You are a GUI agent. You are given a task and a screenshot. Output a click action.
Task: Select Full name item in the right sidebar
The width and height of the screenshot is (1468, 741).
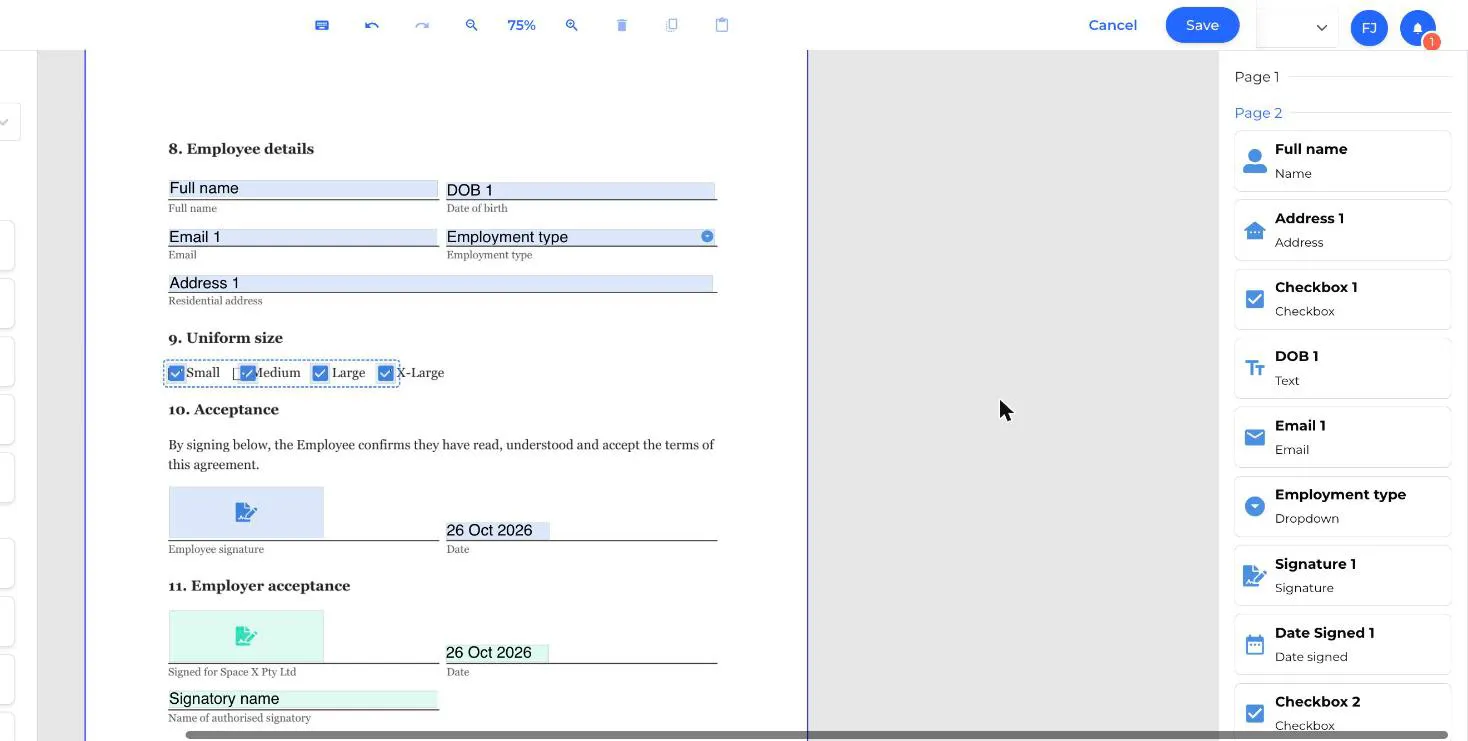pos(1342,160)
